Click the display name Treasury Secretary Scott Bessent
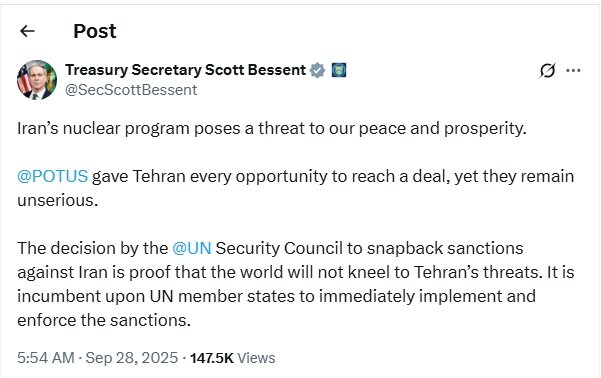This screenshot has width=601, height=378. pyautogui.click(x=186, y=70)
